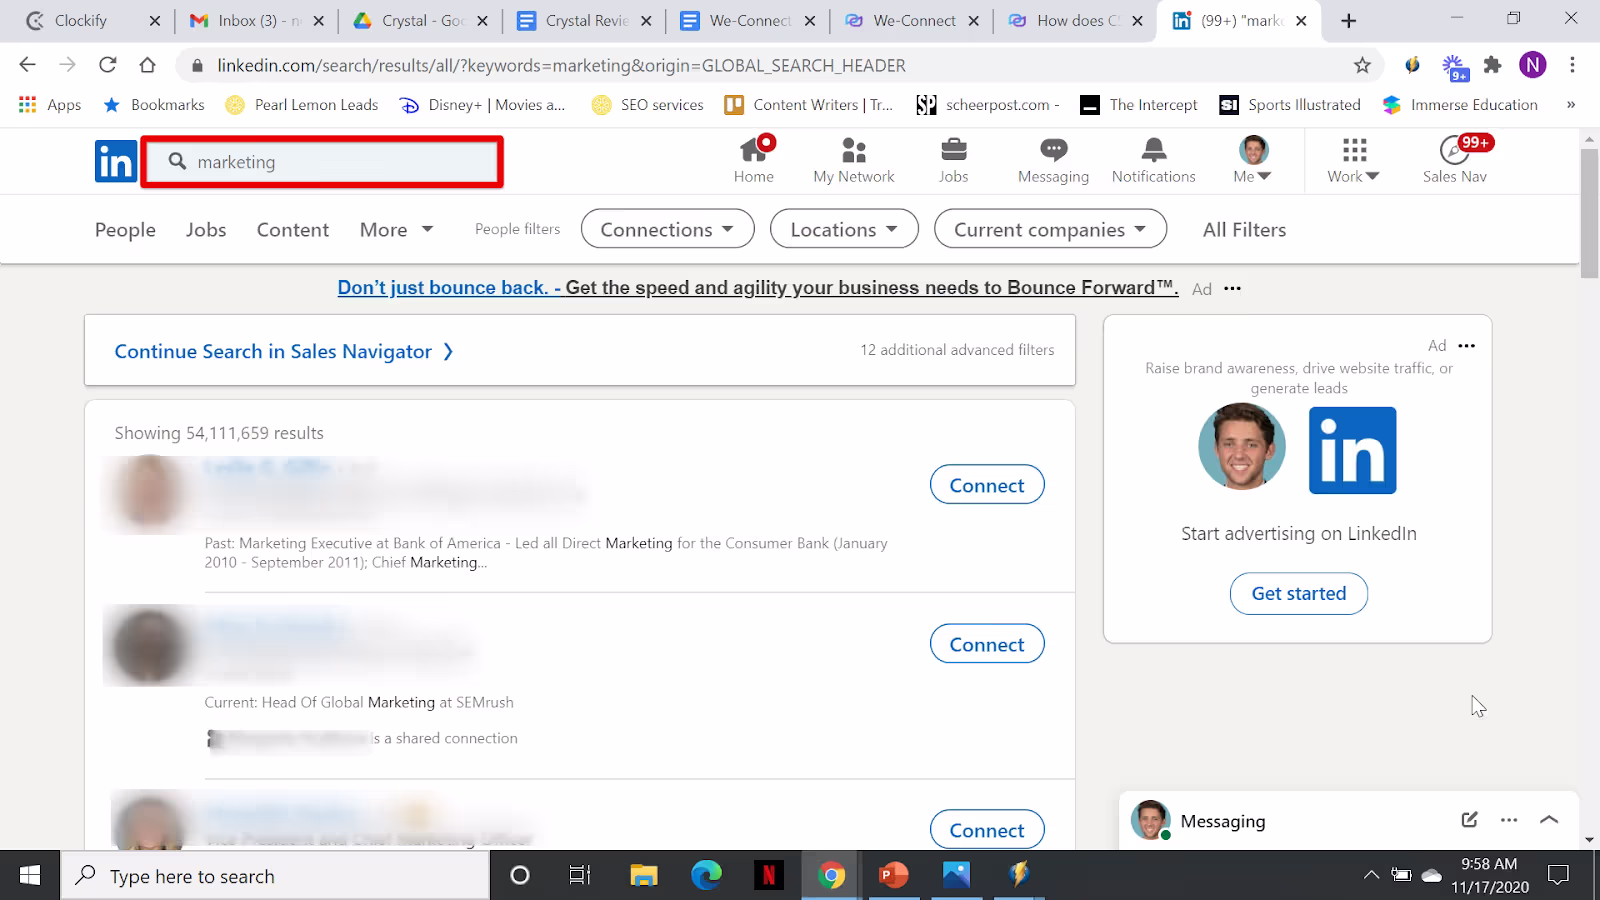
Task: Open PowerPoint from the taskbar
Action: pos(893,875)
